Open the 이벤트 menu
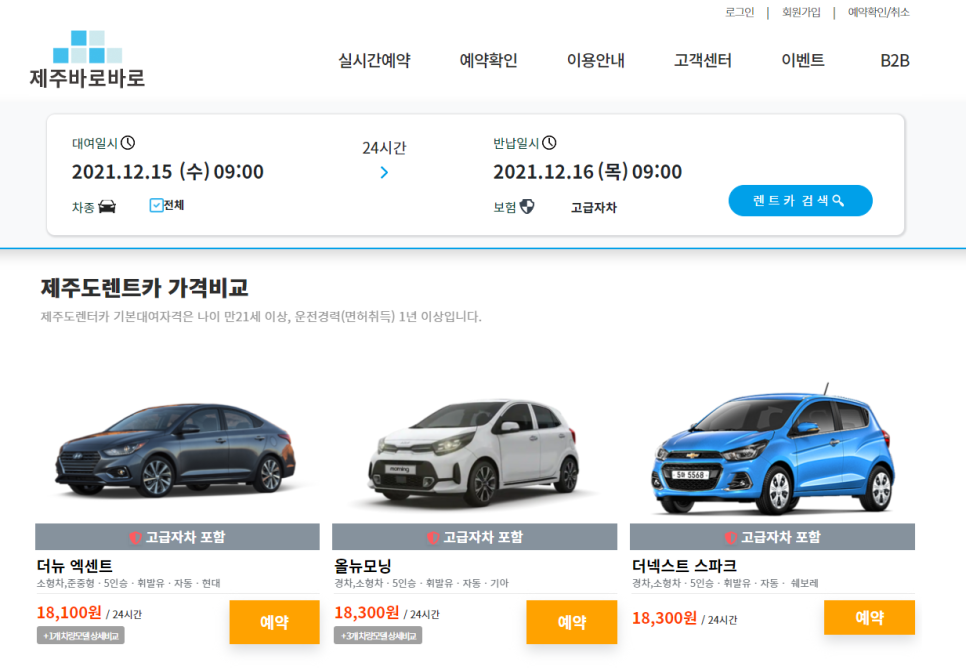This screenshot has width=966, height=670. click(x=803, y=60)
